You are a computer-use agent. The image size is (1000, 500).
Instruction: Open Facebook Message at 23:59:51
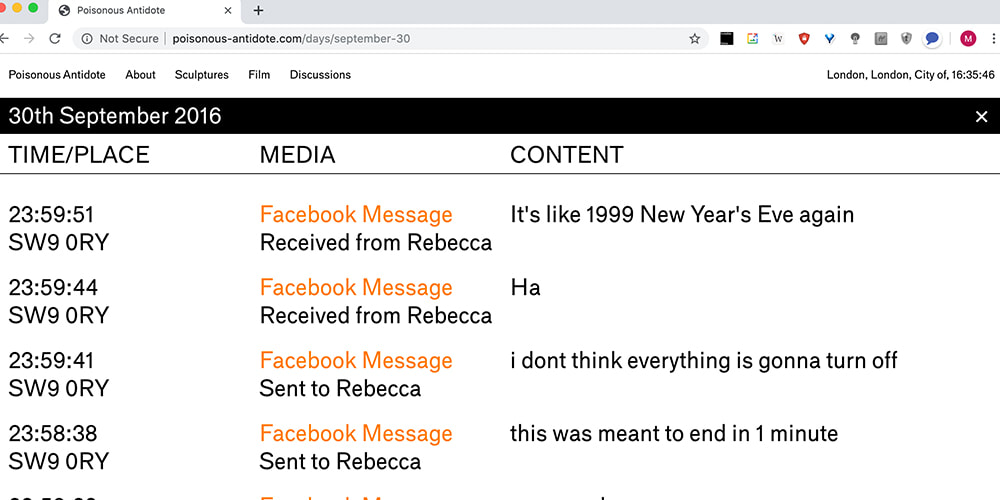356,214
